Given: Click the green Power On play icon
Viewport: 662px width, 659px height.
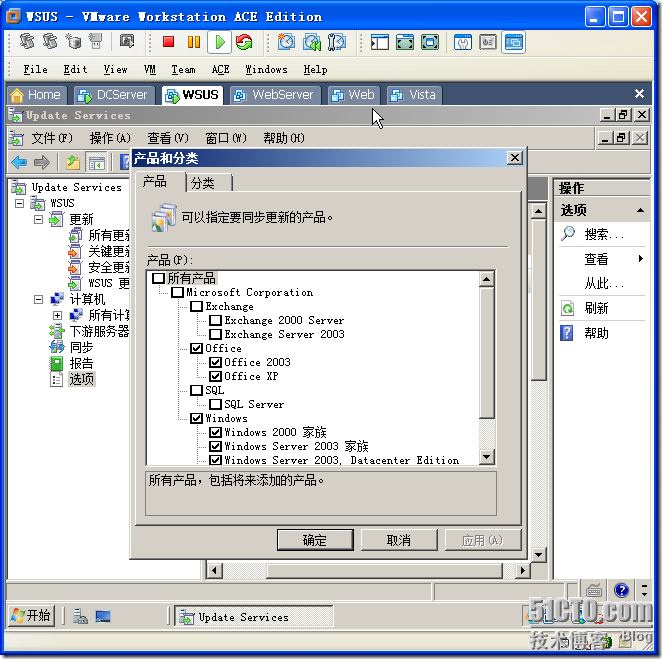Looking at the screenshot, I should [x=220, y=42].
